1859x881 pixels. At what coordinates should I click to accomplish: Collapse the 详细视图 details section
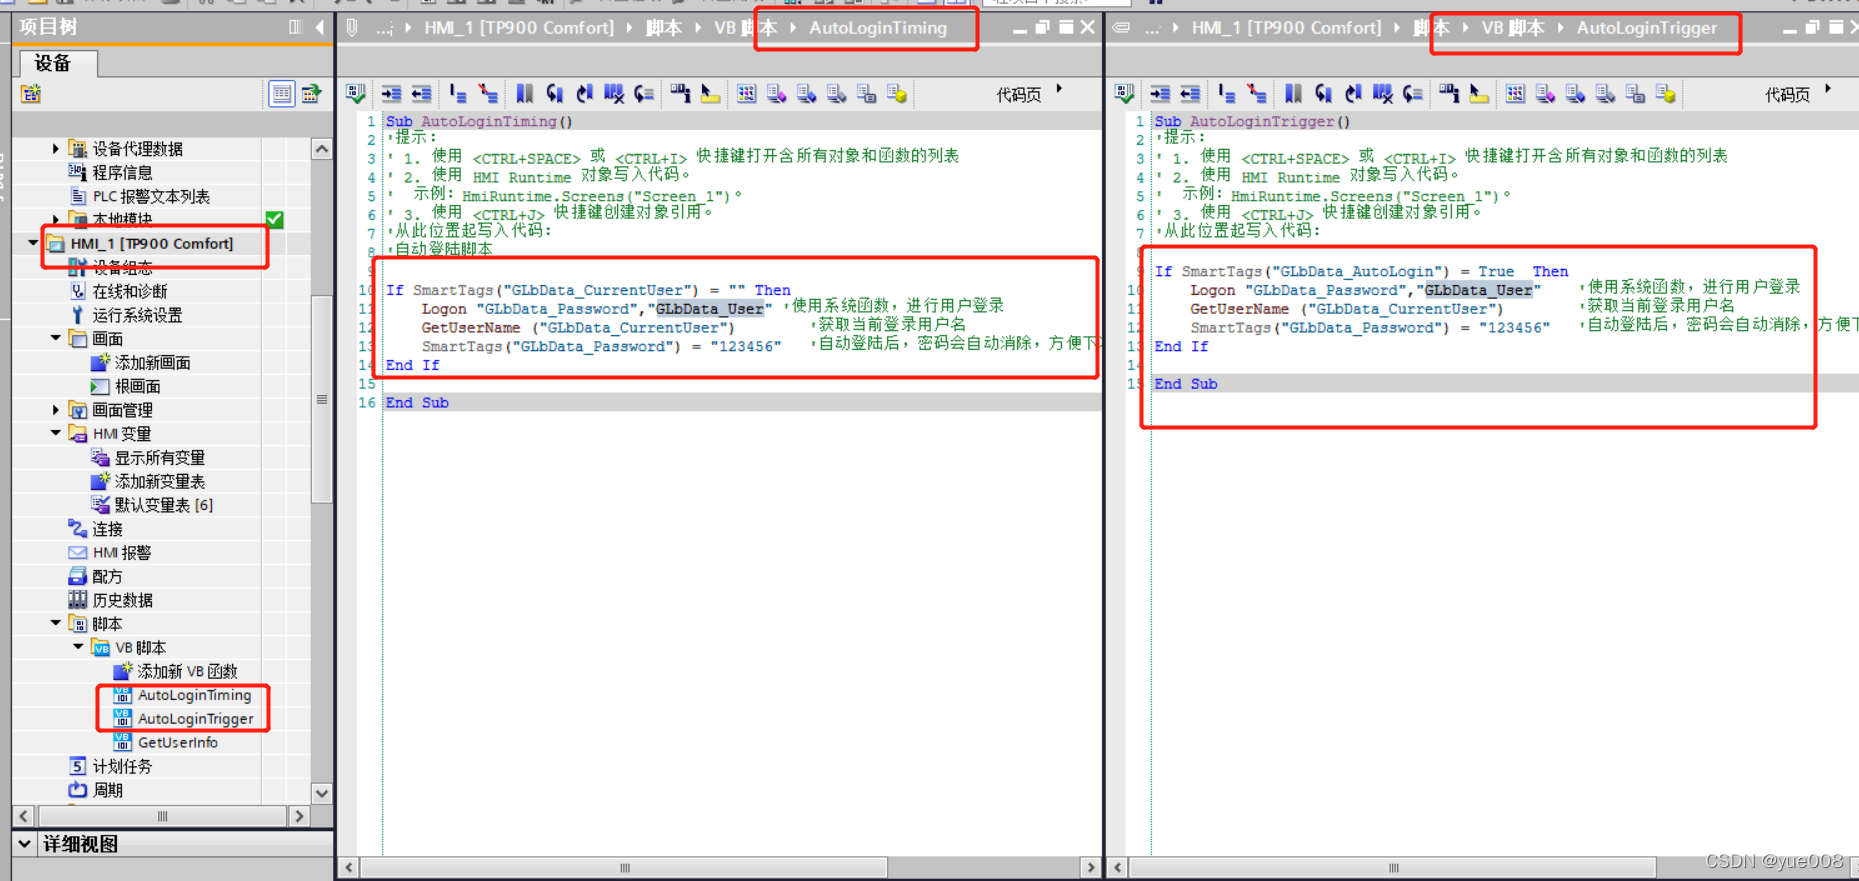tap(25, 844)
